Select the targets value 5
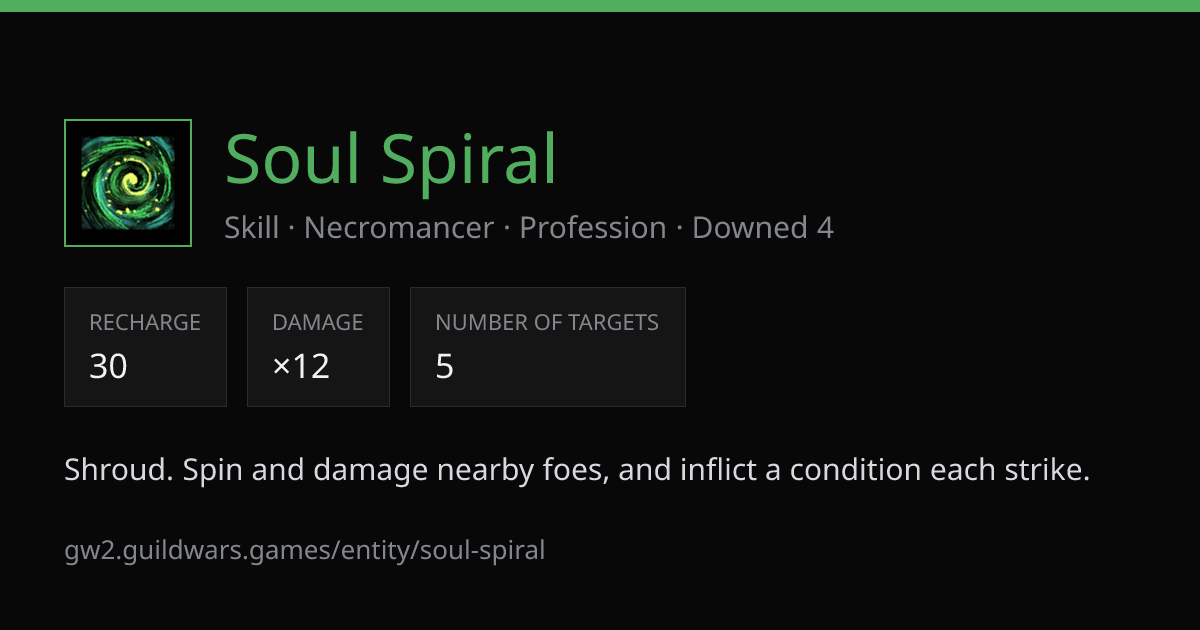The width and height of the screenshot is (1200, 630). click(x=445, y=367)
